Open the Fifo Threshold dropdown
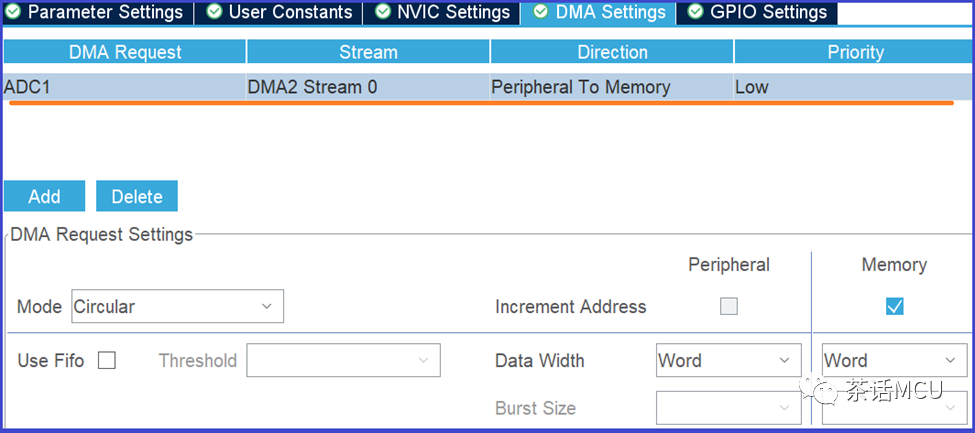The width and height of the screenshot is (975, 433). click(x=343, y=360)
